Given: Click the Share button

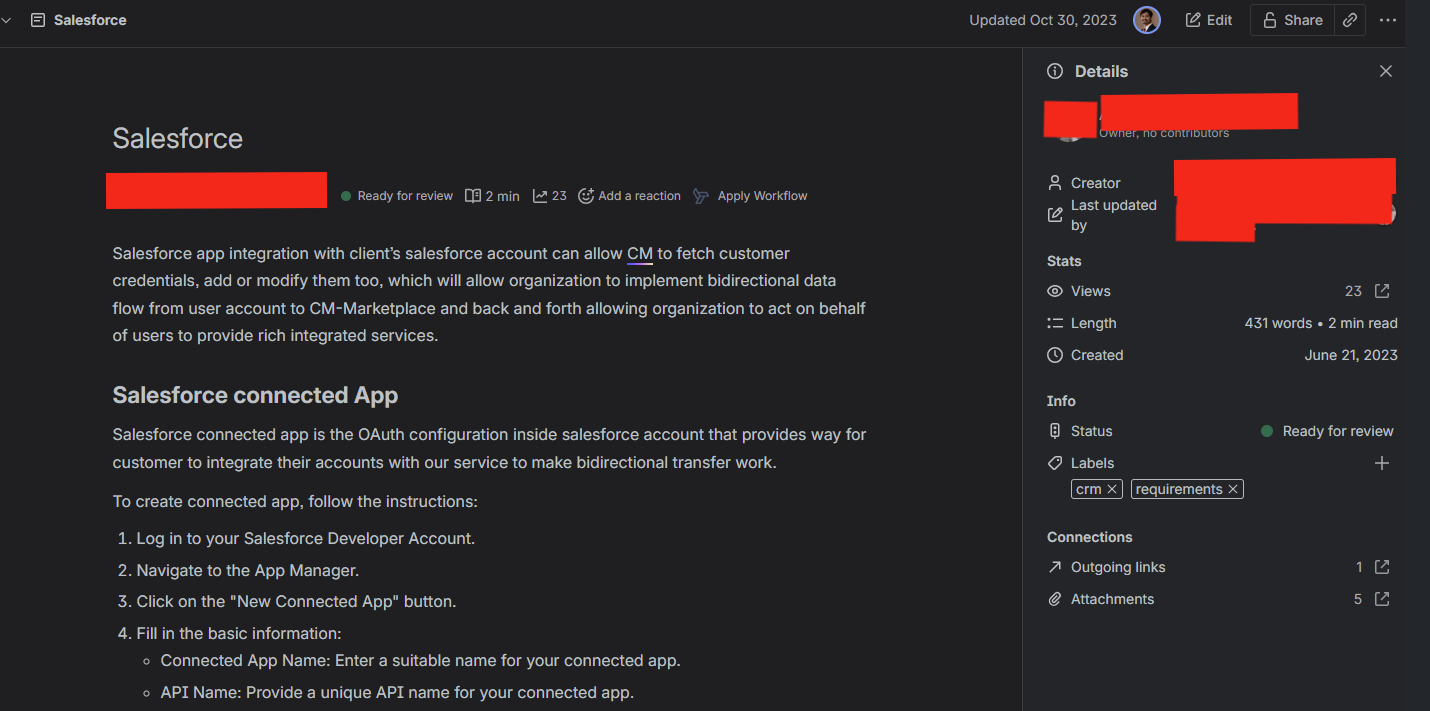Looking at the screenshot, I should pyautogui.click(x=1292, y=20).
